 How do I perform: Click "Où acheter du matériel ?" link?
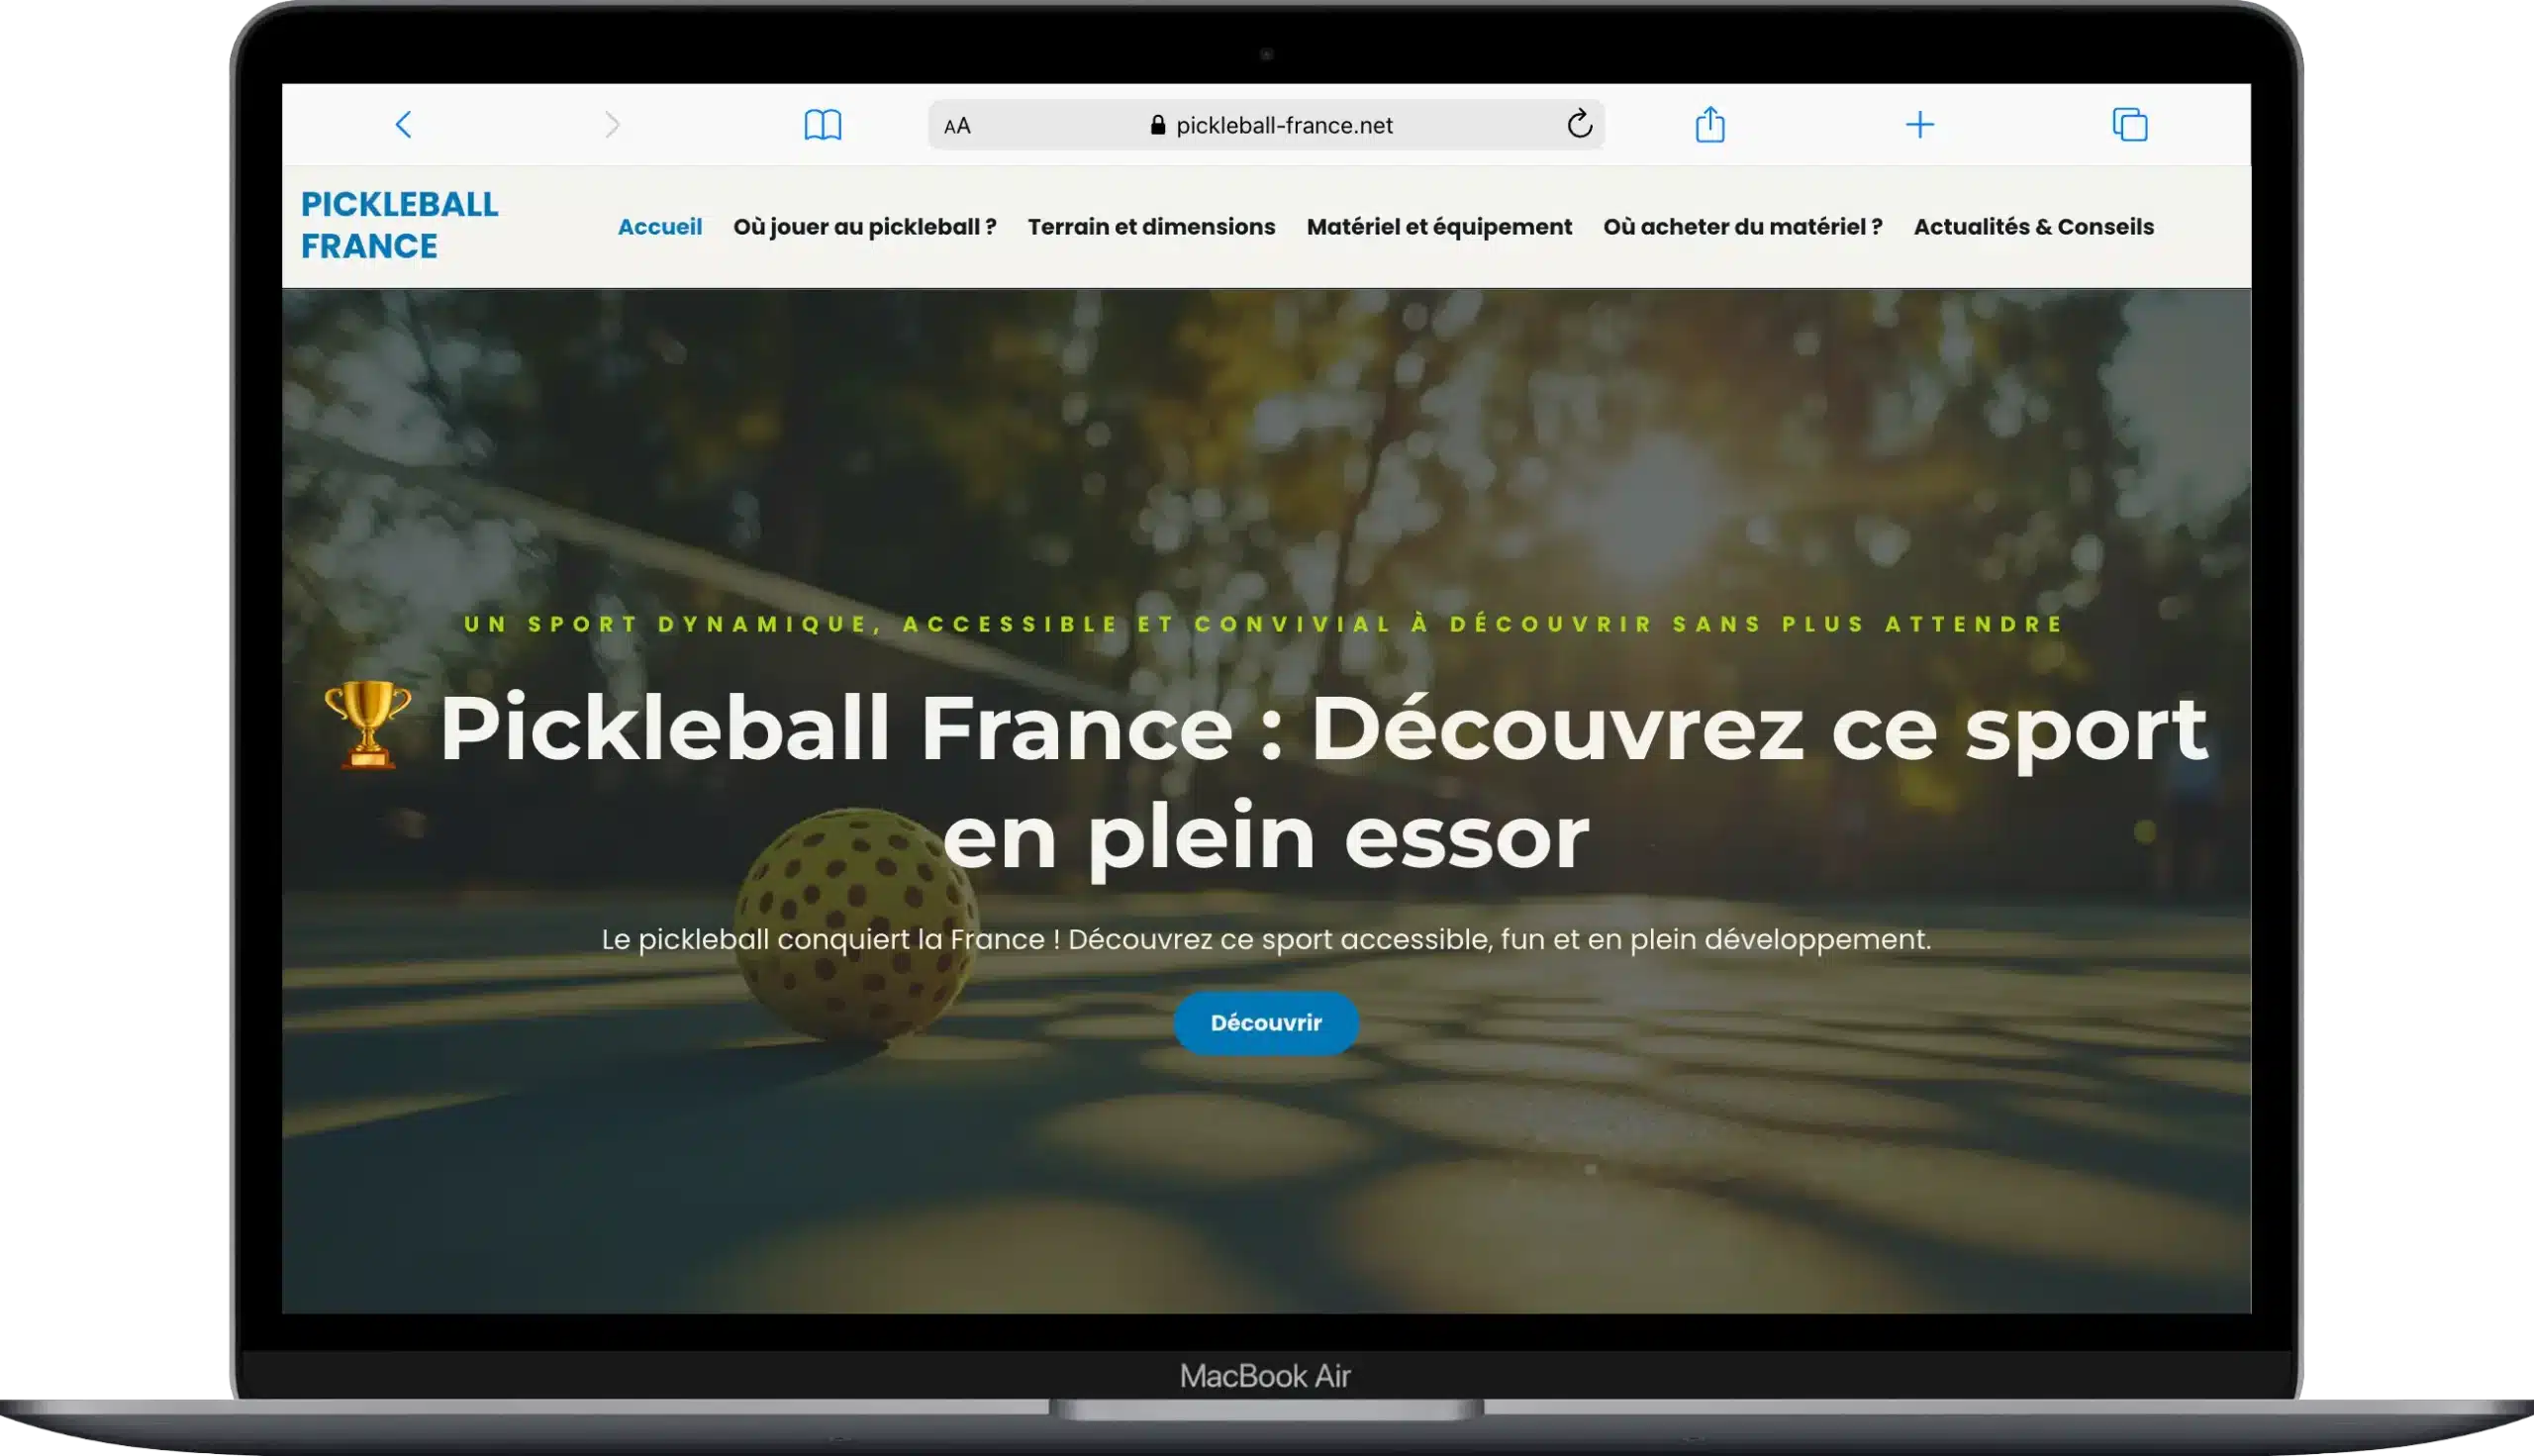coord(1742,227)
